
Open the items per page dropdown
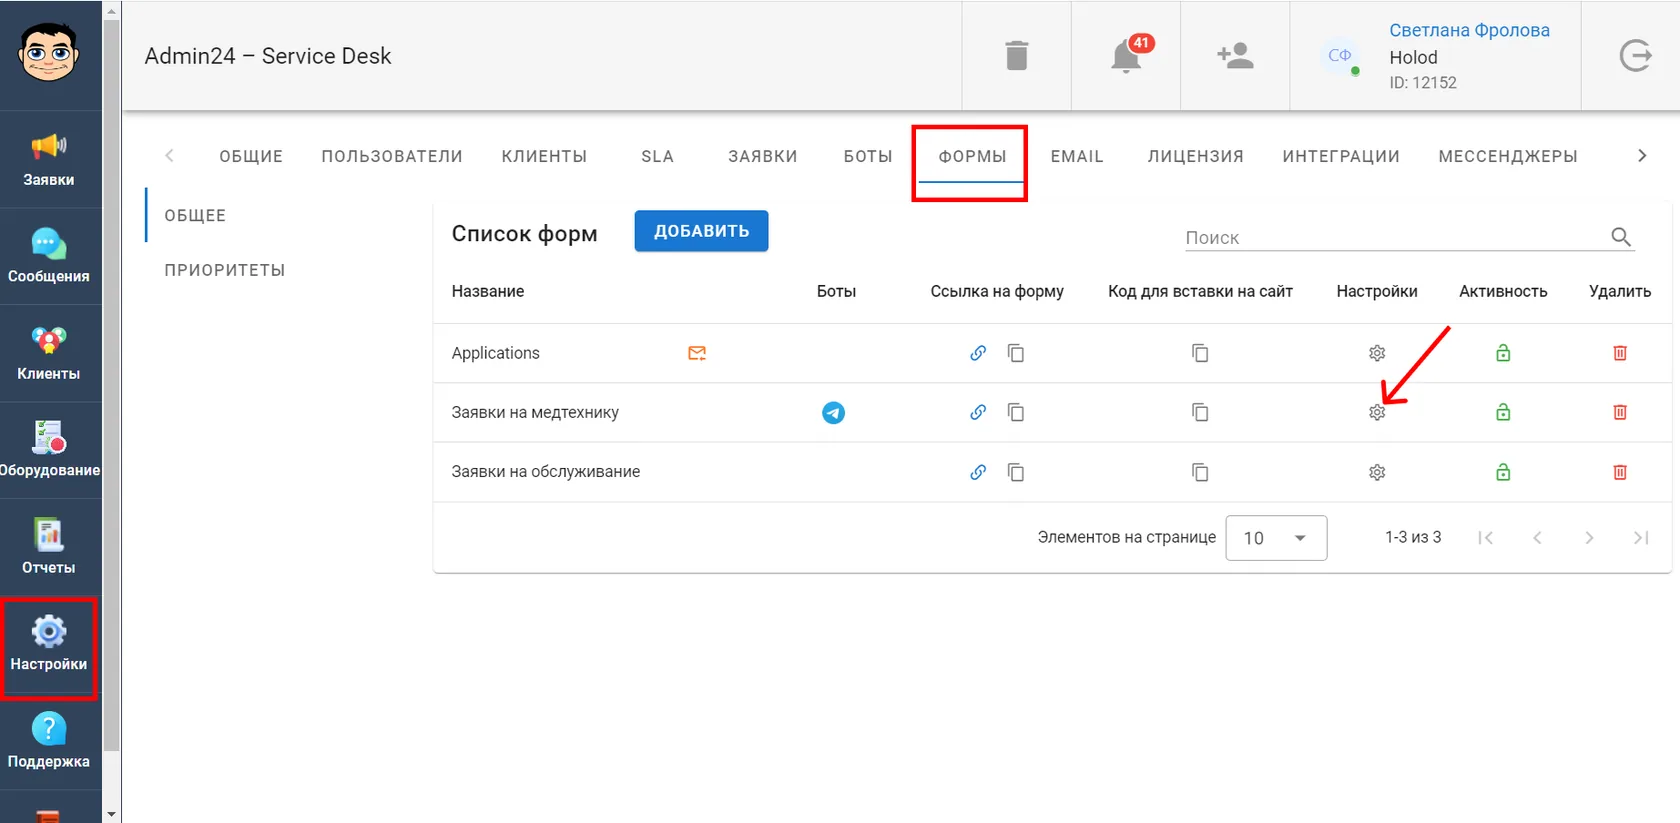[x=1276, y=538]
